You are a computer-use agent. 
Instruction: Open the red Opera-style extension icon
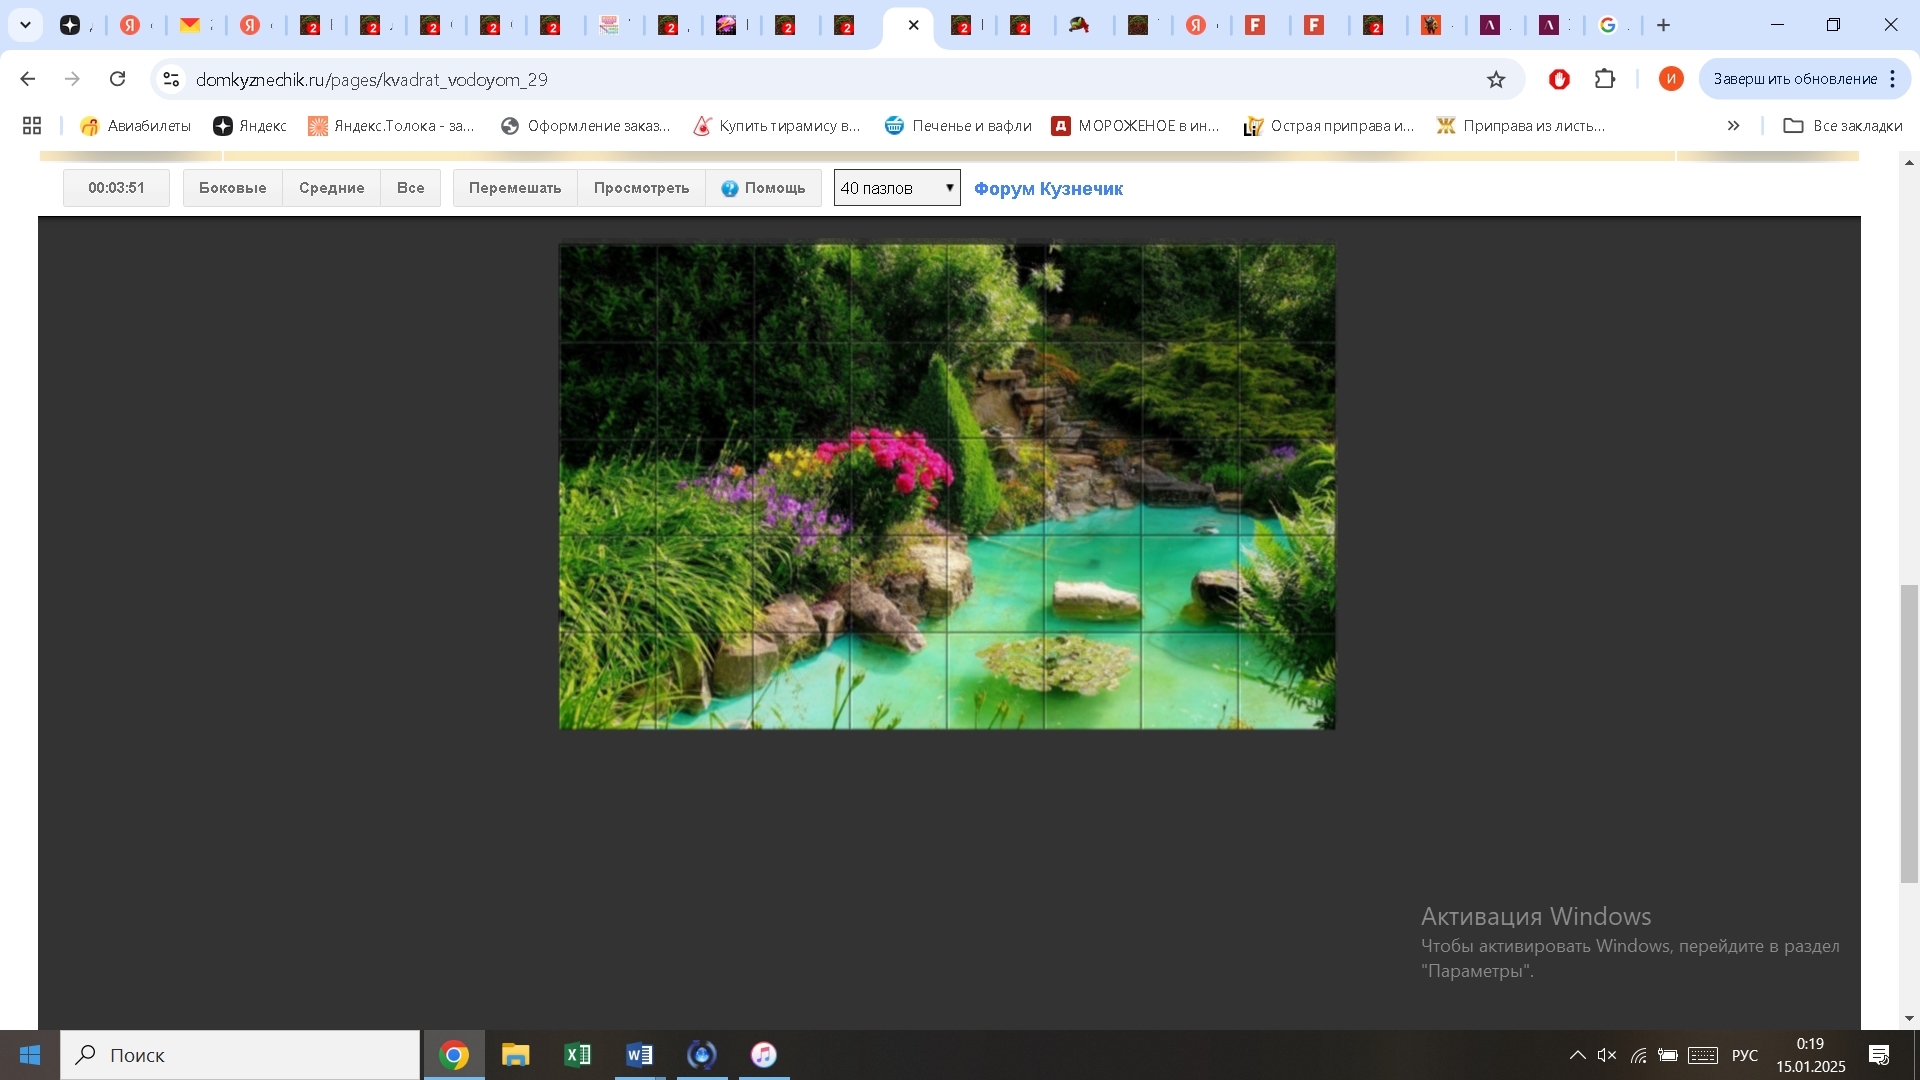point(1559,79)
